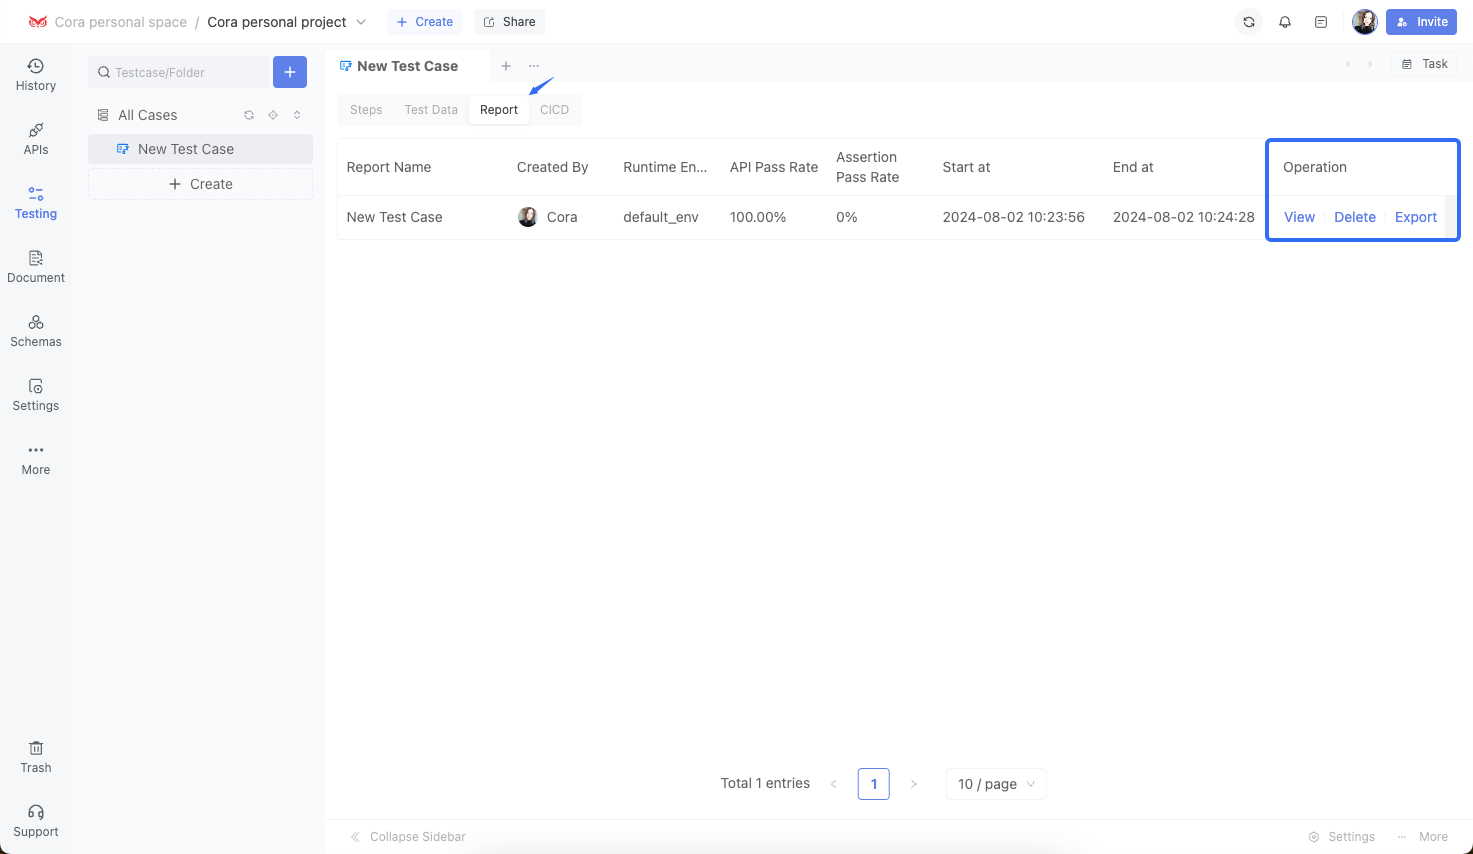
Task: Export the New Test Case report
Action: [x=1416, y=217]
